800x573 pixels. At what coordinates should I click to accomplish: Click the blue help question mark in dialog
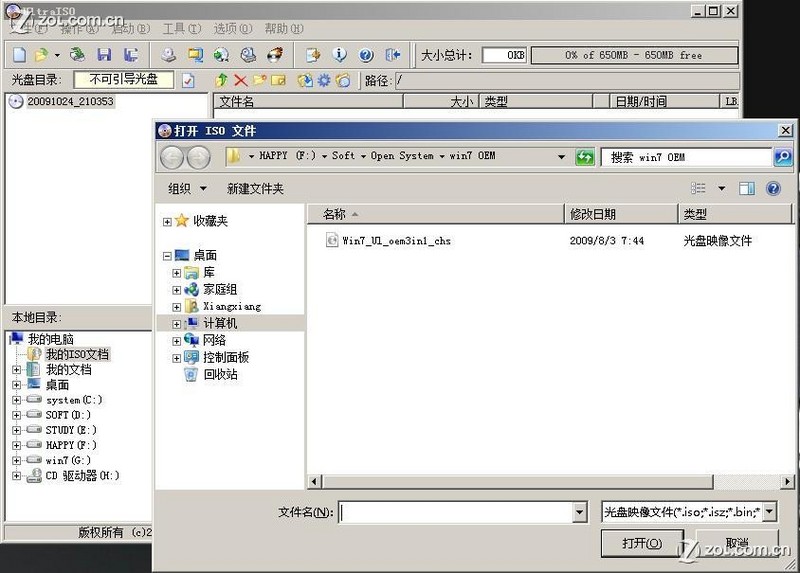coord(773,188)
